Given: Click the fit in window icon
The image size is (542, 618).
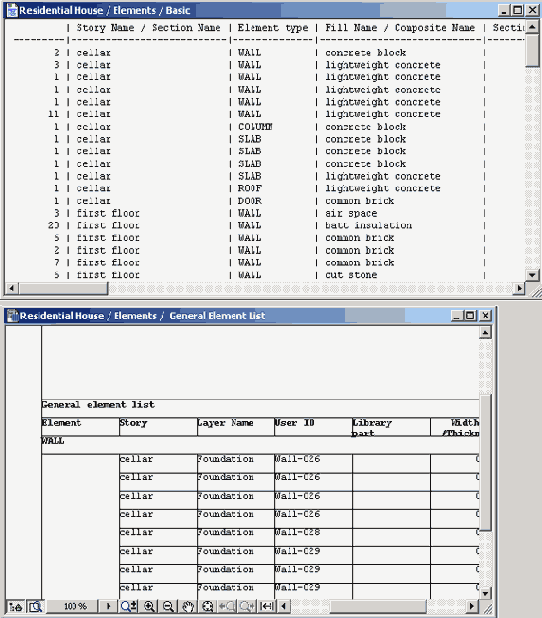Looking at the screenshot, I should [x=208, y=606].
